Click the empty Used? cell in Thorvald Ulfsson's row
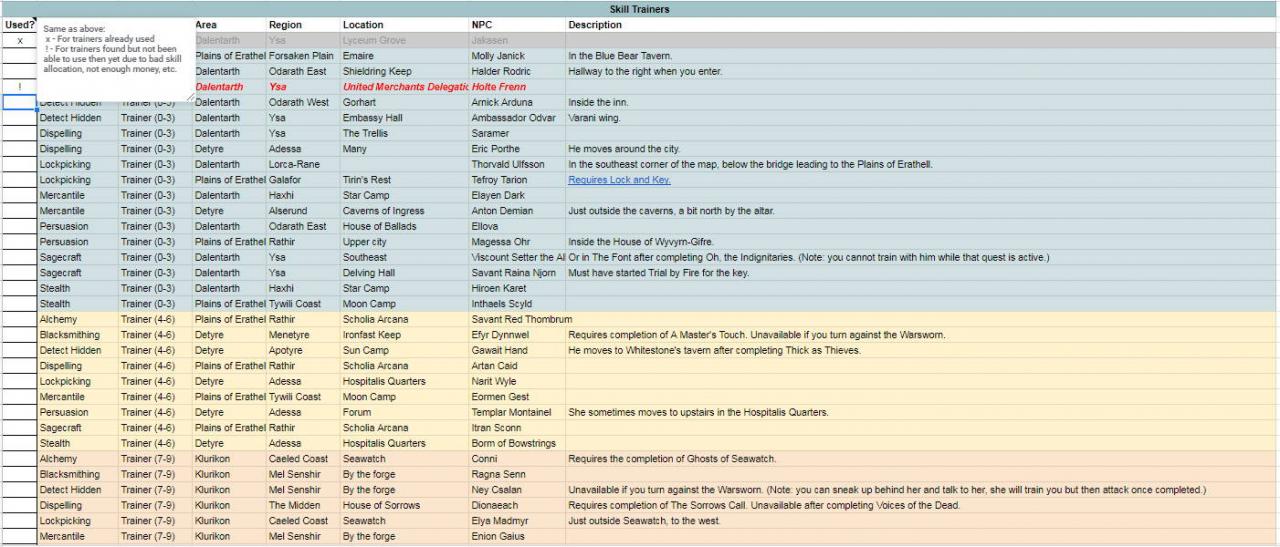The width and height of the screenshot is (1280, 547). point(19,165)
